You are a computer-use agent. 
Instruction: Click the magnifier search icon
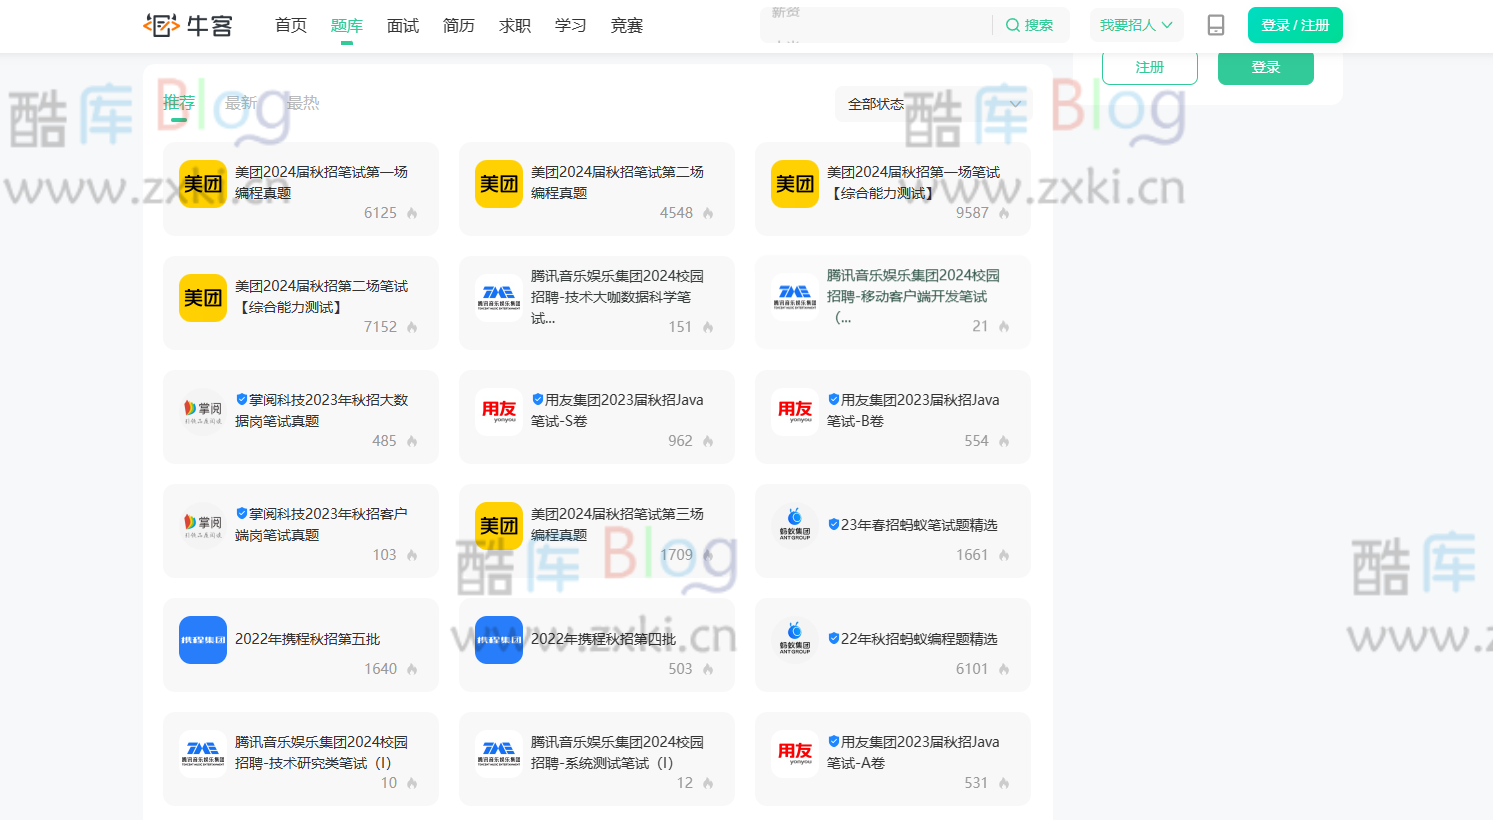(1013, 25)
